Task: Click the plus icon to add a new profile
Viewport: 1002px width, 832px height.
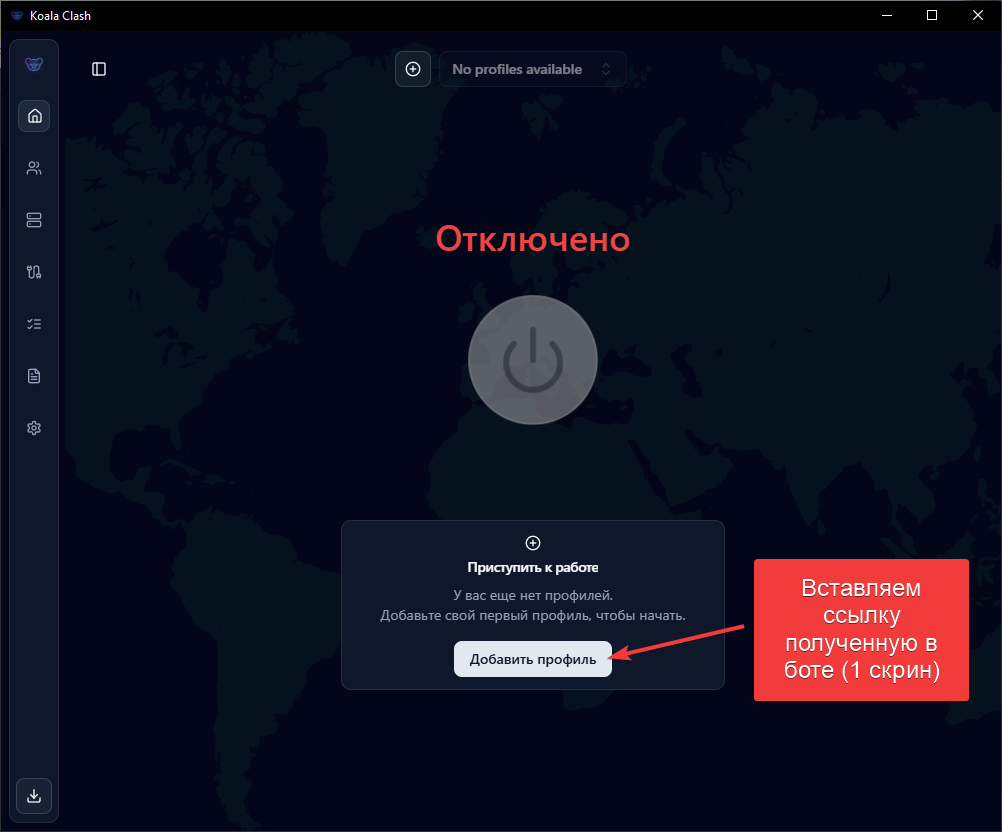Action: pos(413,68)
